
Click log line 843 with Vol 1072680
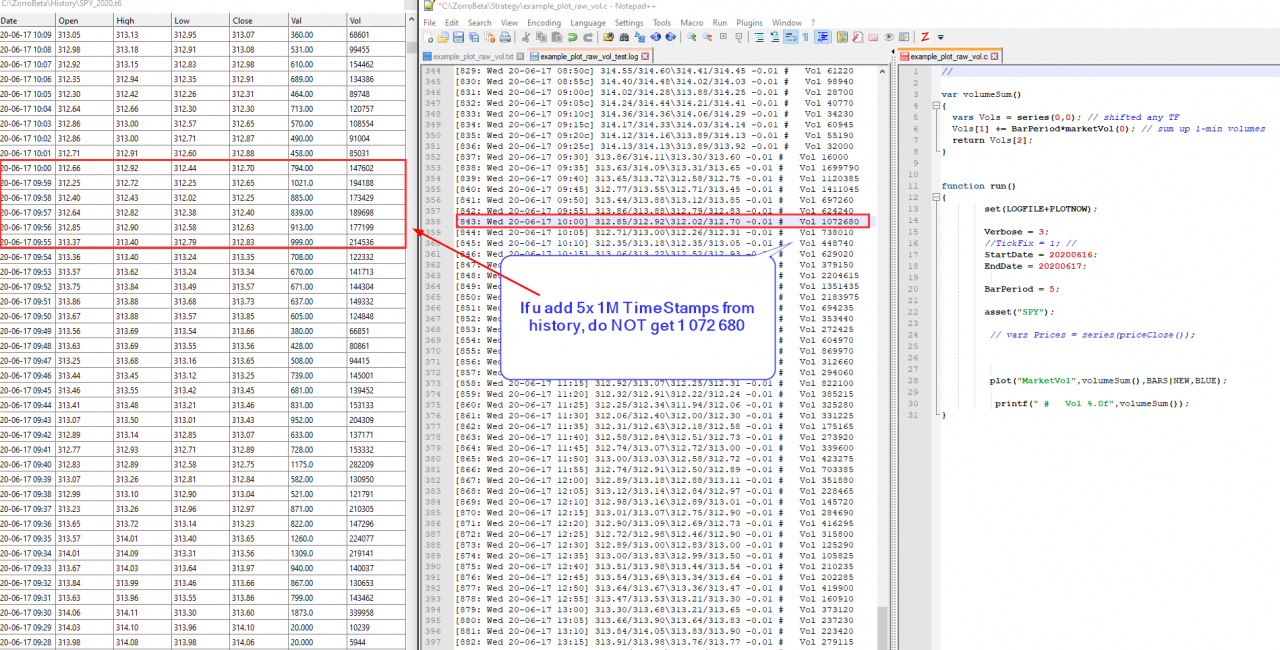(x=662, y=221)
